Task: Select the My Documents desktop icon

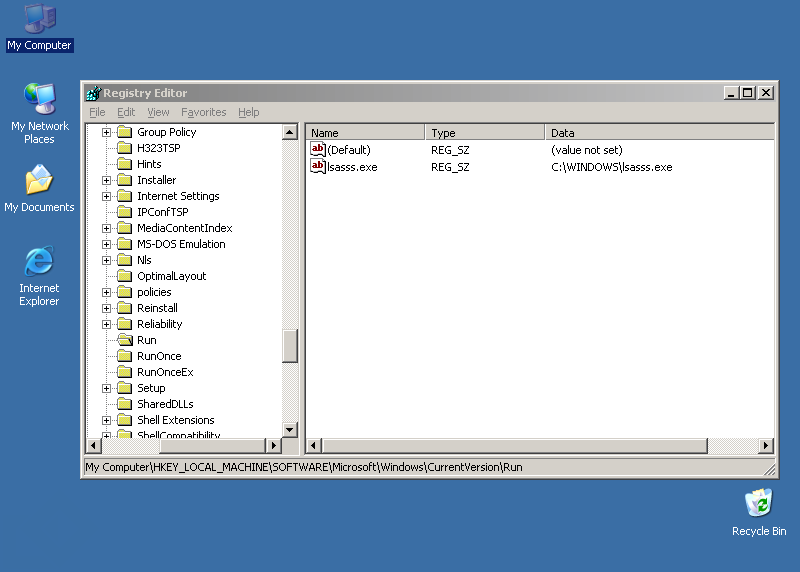Action: [x=39, y=188]
